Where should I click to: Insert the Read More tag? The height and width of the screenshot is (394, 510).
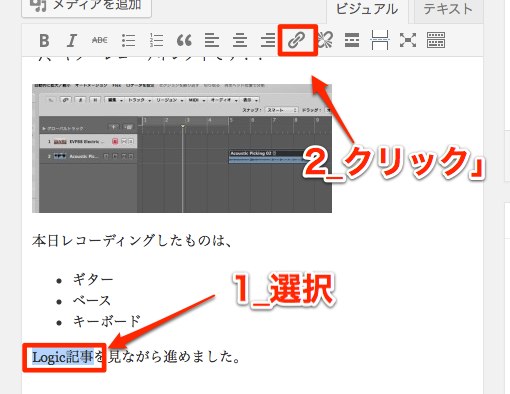click(x=352, y=40)
